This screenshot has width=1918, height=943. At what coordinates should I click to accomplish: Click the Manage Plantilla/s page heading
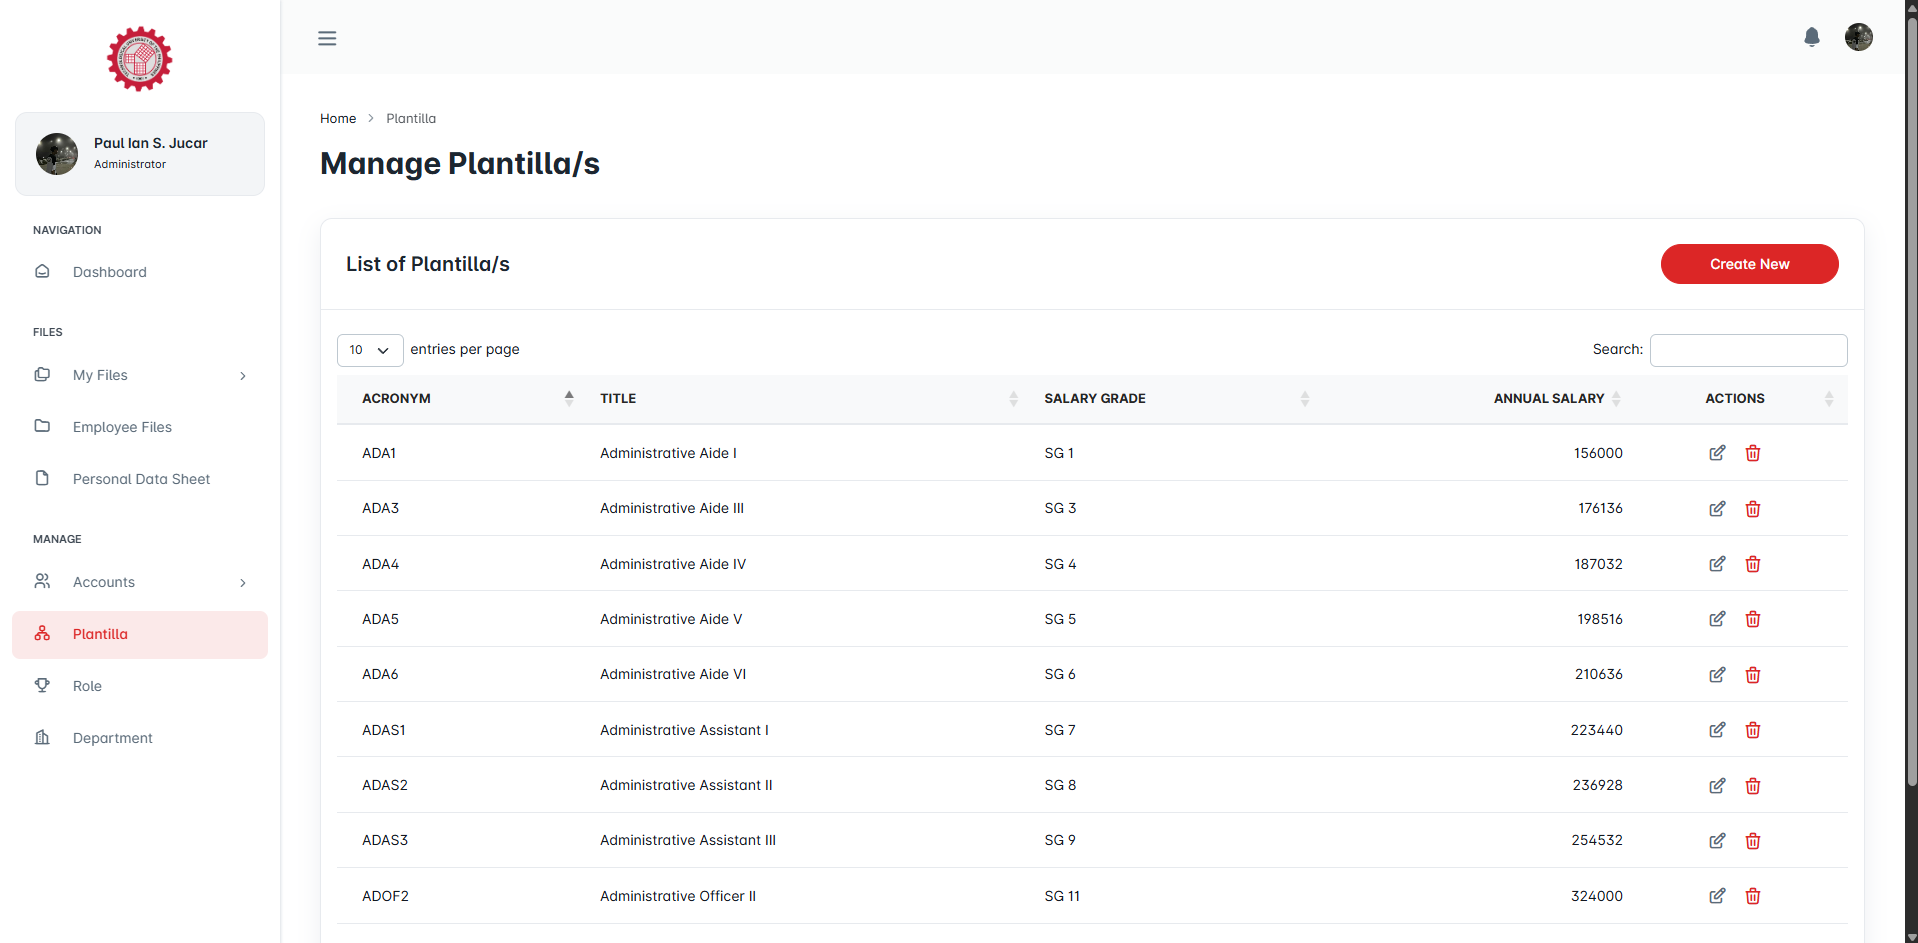[460, 163]
